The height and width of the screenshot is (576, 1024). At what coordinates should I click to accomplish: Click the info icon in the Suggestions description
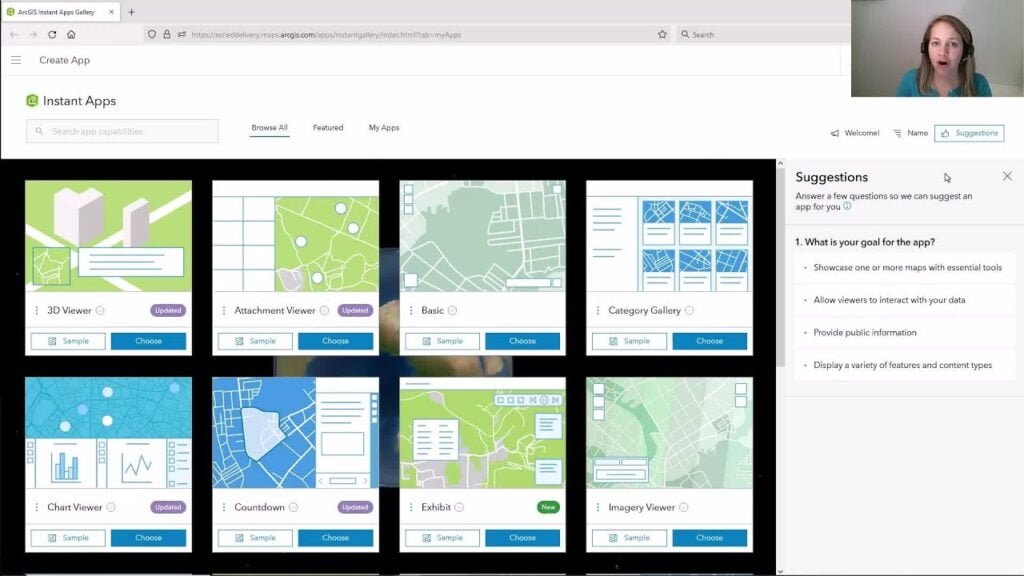pyautogui.click(x=847, y=206)
